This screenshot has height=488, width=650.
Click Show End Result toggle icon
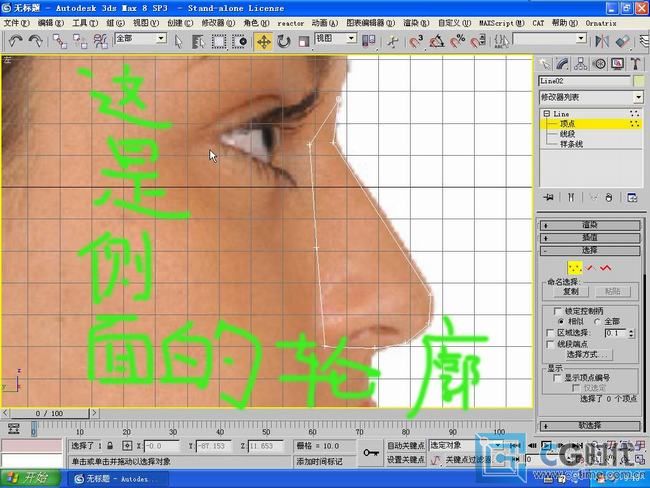point(571,197)
